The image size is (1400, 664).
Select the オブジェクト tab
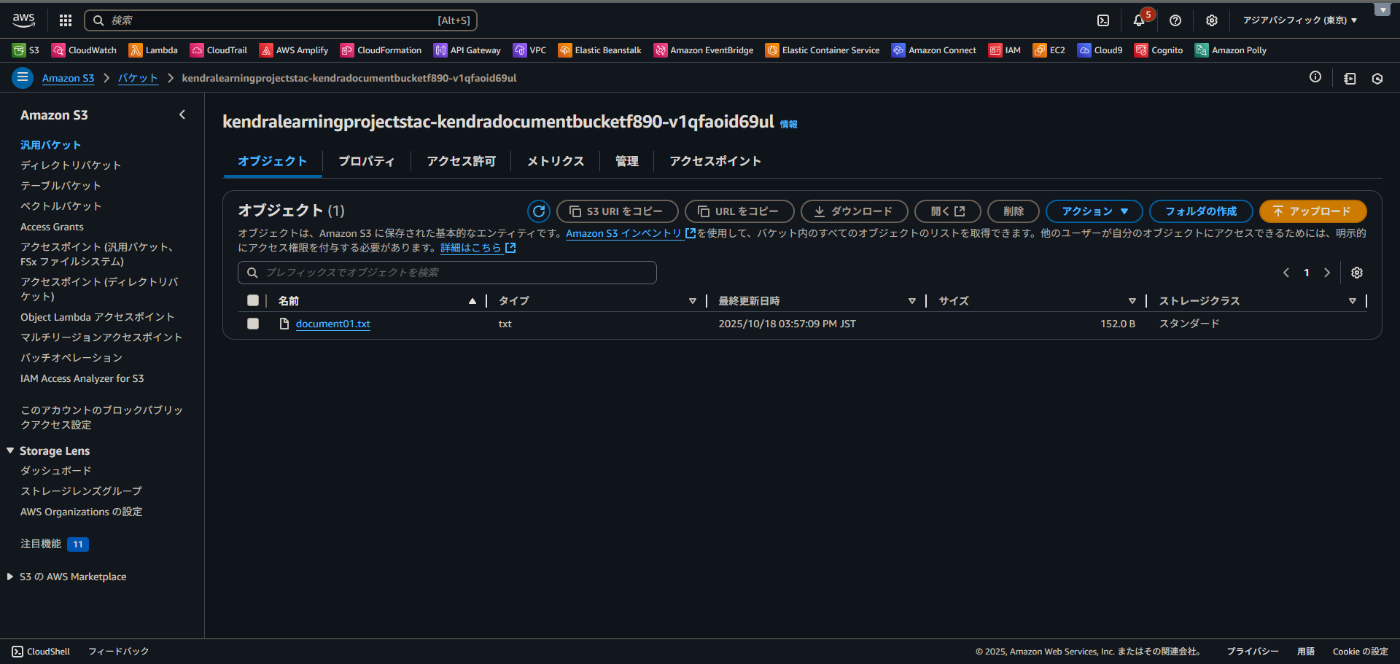272,161
